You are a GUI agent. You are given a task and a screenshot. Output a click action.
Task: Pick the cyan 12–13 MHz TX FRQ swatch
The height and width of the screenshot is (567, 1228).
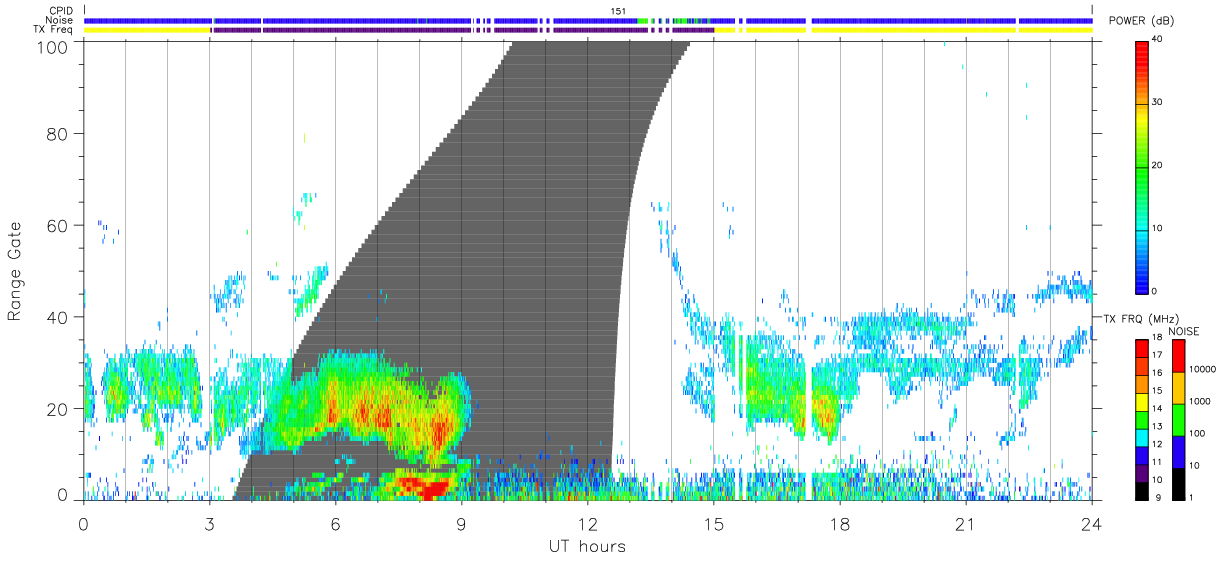coord(1142,437)
